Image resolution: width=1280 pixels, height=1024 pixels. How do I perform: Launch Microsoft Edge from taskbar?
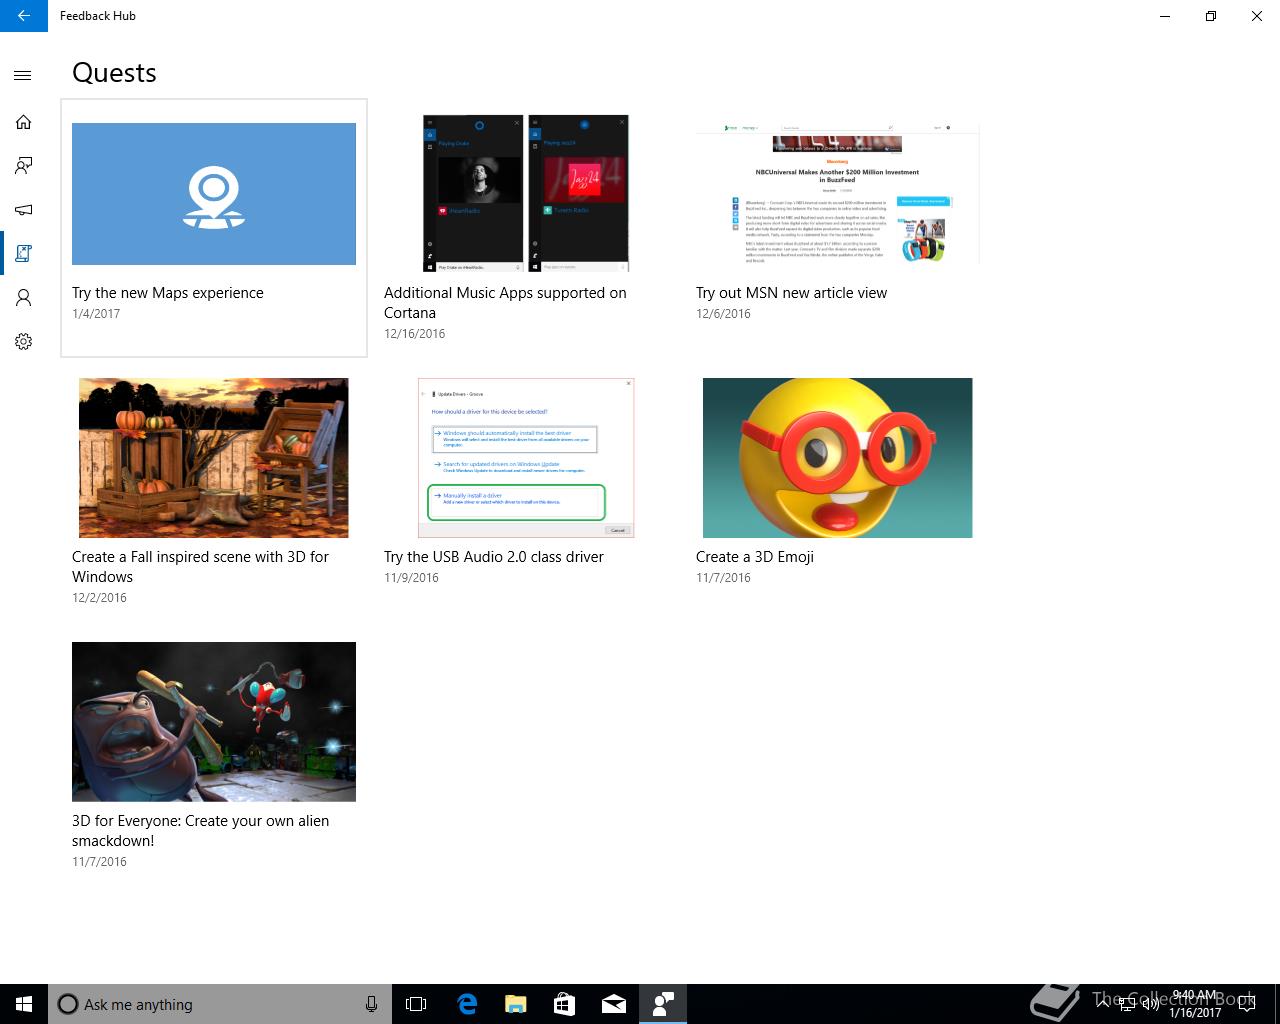pyautogui.click(x=466, y=1004)
